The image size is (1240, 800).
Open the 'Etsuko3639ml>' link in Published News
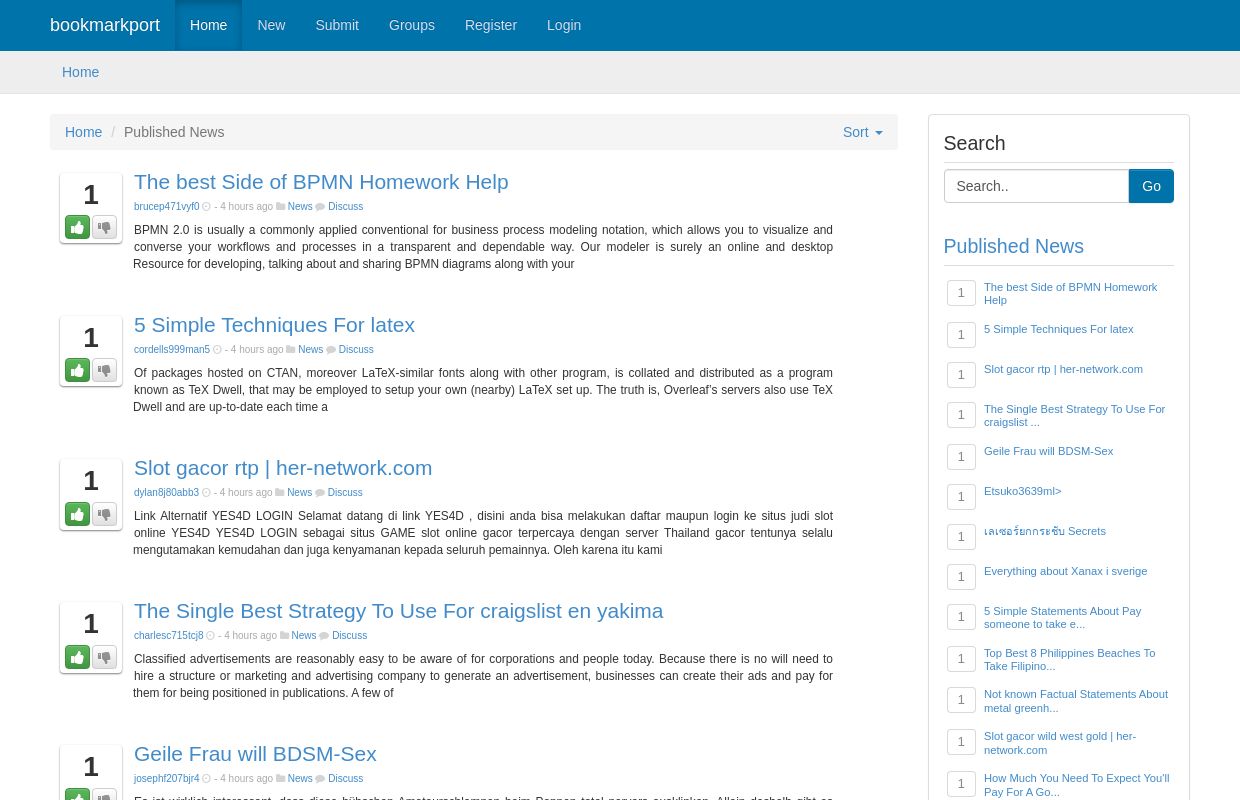click(1022, 491)
